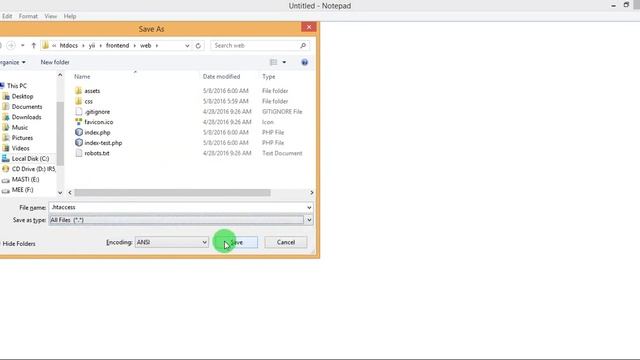Click the index.php file icon
The width and height of the screenshot is (640, 360).
click(79, 132)
